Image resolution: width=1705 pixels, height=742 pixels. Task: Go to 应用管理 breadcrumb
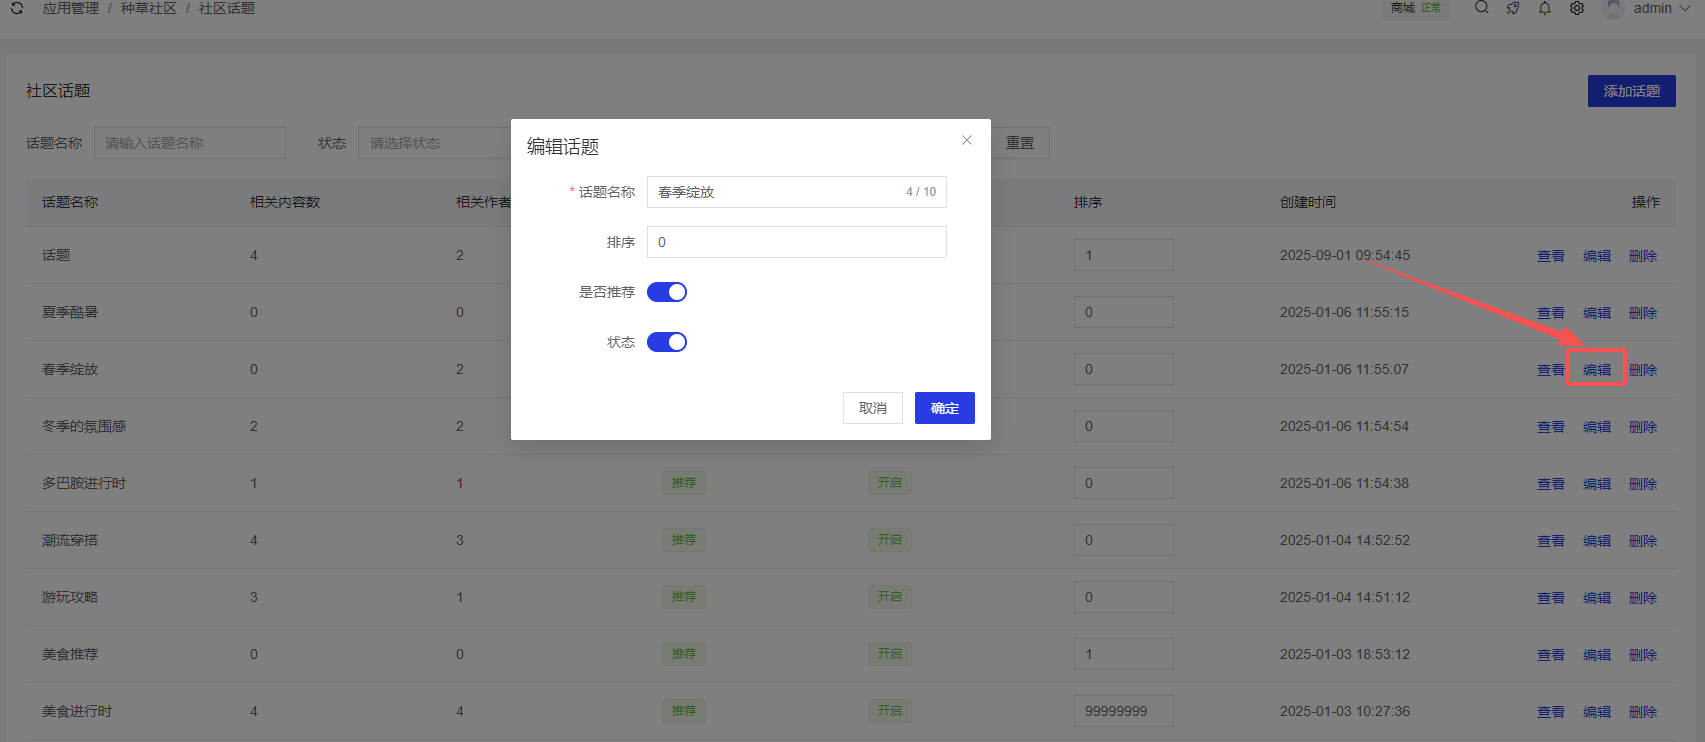pos(71,8)
